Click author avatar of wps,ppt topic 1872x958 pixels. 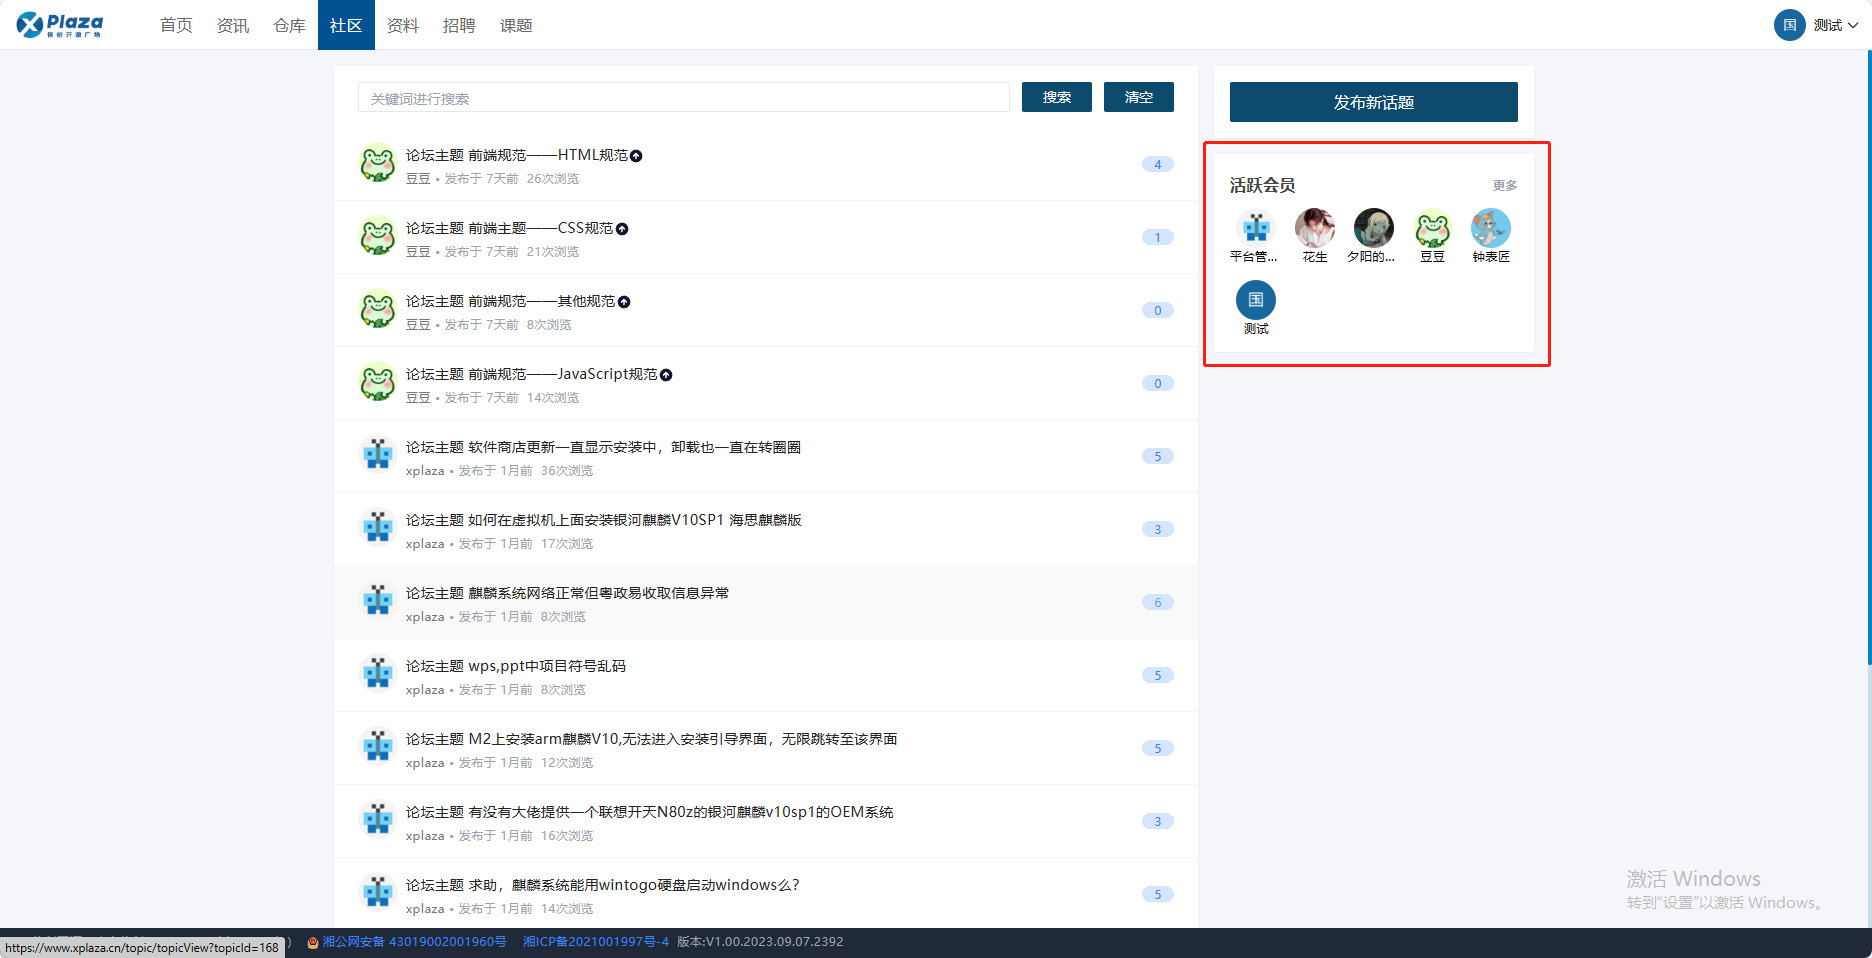pyautogui.click(x=378, y=673)
